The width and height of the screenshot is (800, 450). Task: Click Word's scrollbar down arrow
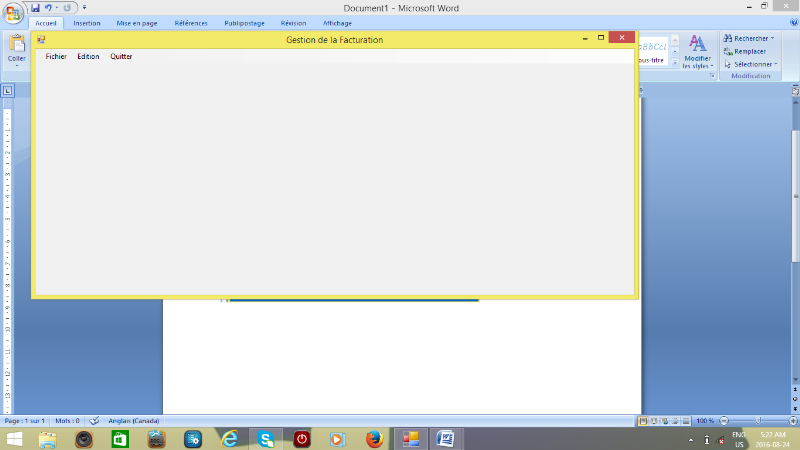click(795, 381)
